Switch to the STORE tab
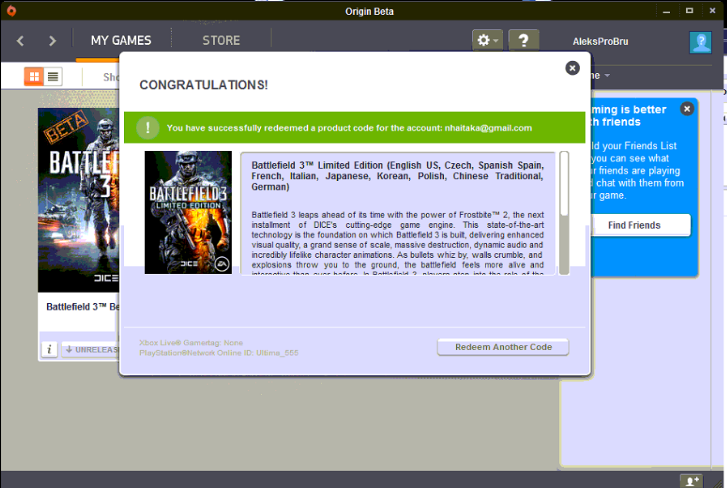 (221, 41)
